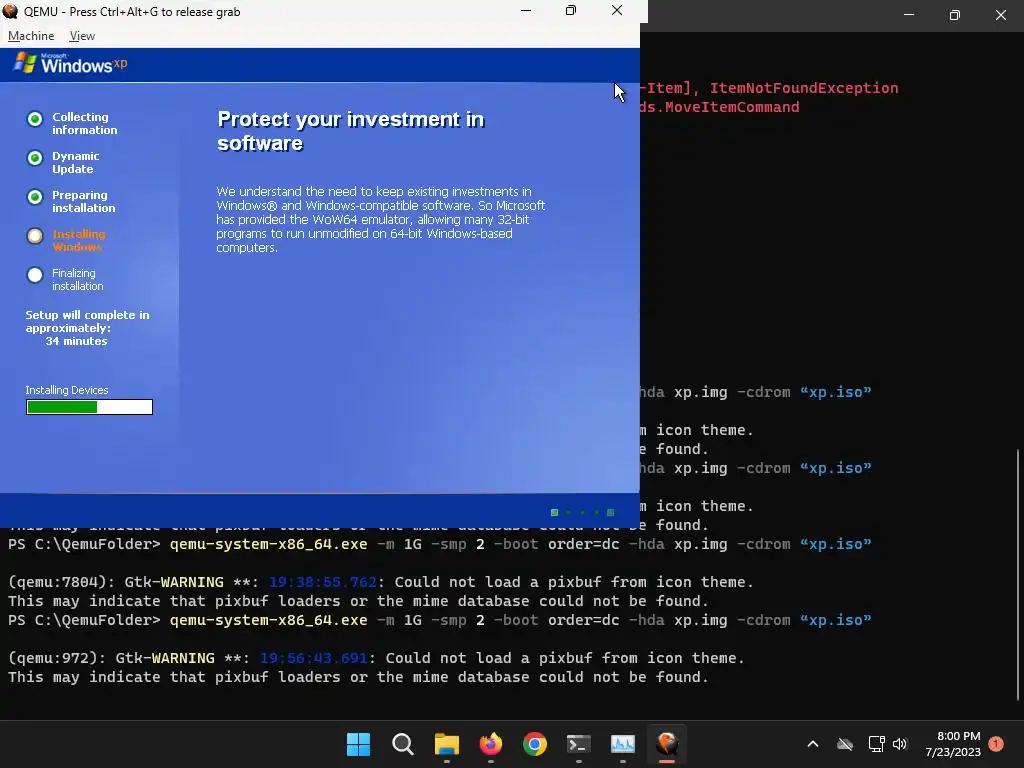Click 'ds.MoveItemCommand' text in terminal
This screenshot has height=768, width=1024.
(x=720, y=107)
